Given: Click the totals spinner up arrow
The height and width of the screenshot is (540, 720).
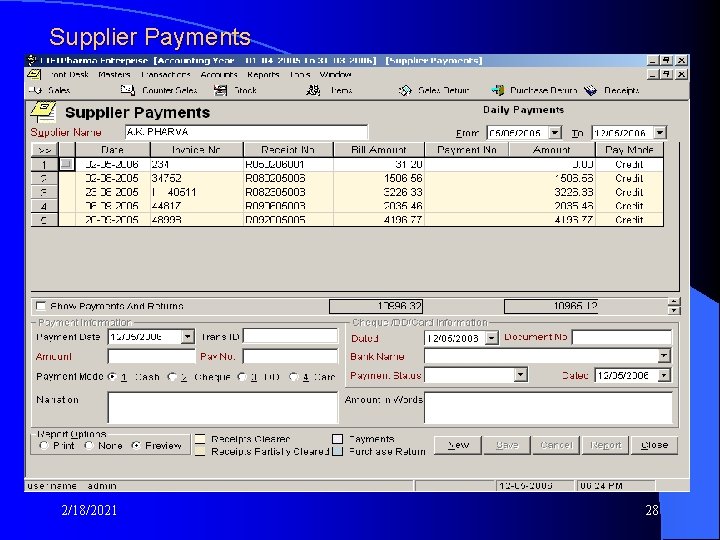Looking at the screenshot, I should [674, 302].
